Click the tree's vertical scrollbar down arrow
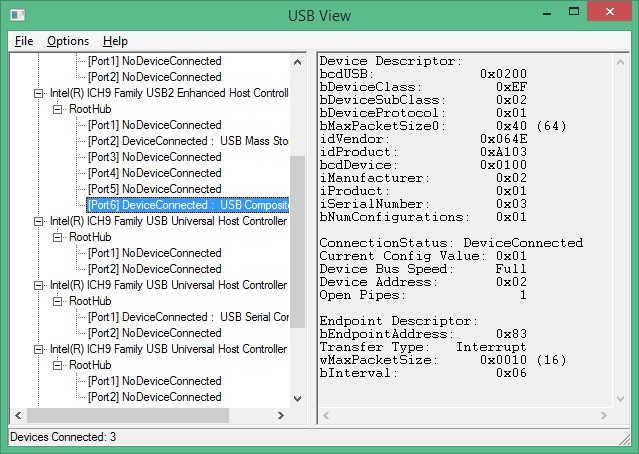 (x=298, y=398)
